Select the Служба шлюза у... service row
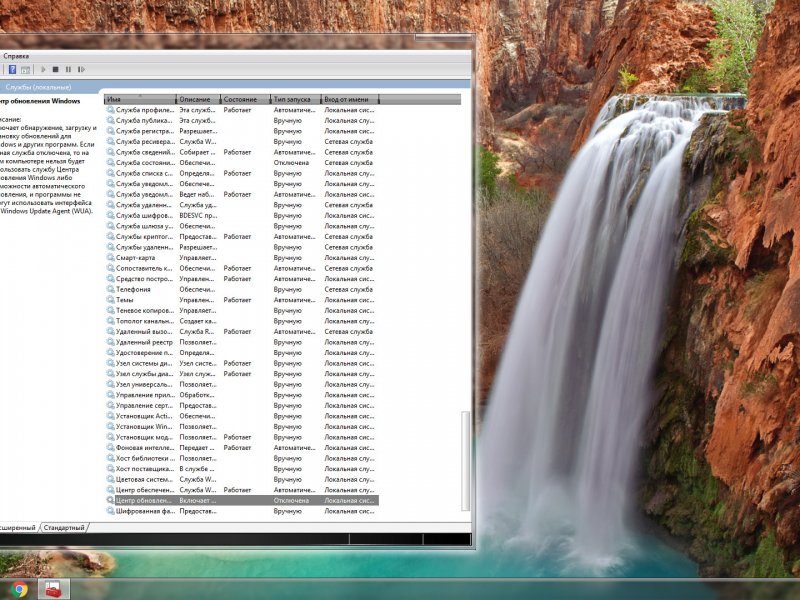The width and height of the screenshot is (800, 600). (x=242, y=226)
